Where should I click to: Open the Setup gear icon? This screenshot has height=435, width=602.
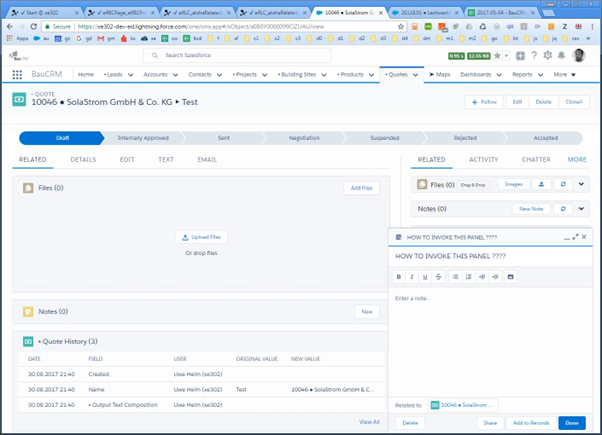(547, 56)
